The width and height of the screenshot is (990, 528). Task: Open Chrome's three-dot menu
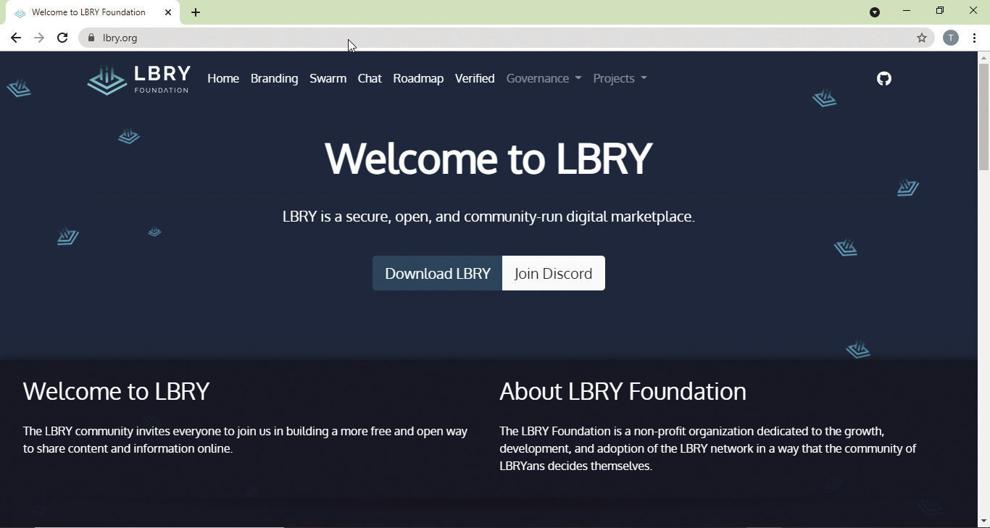[974, 38]
